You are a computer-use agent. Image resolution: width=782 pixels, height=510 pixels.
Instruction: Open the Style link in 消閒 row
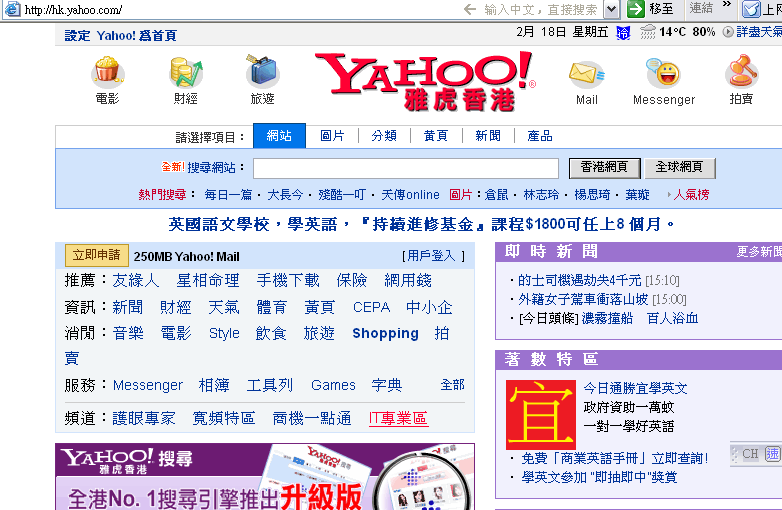click(x=224, y=333)
